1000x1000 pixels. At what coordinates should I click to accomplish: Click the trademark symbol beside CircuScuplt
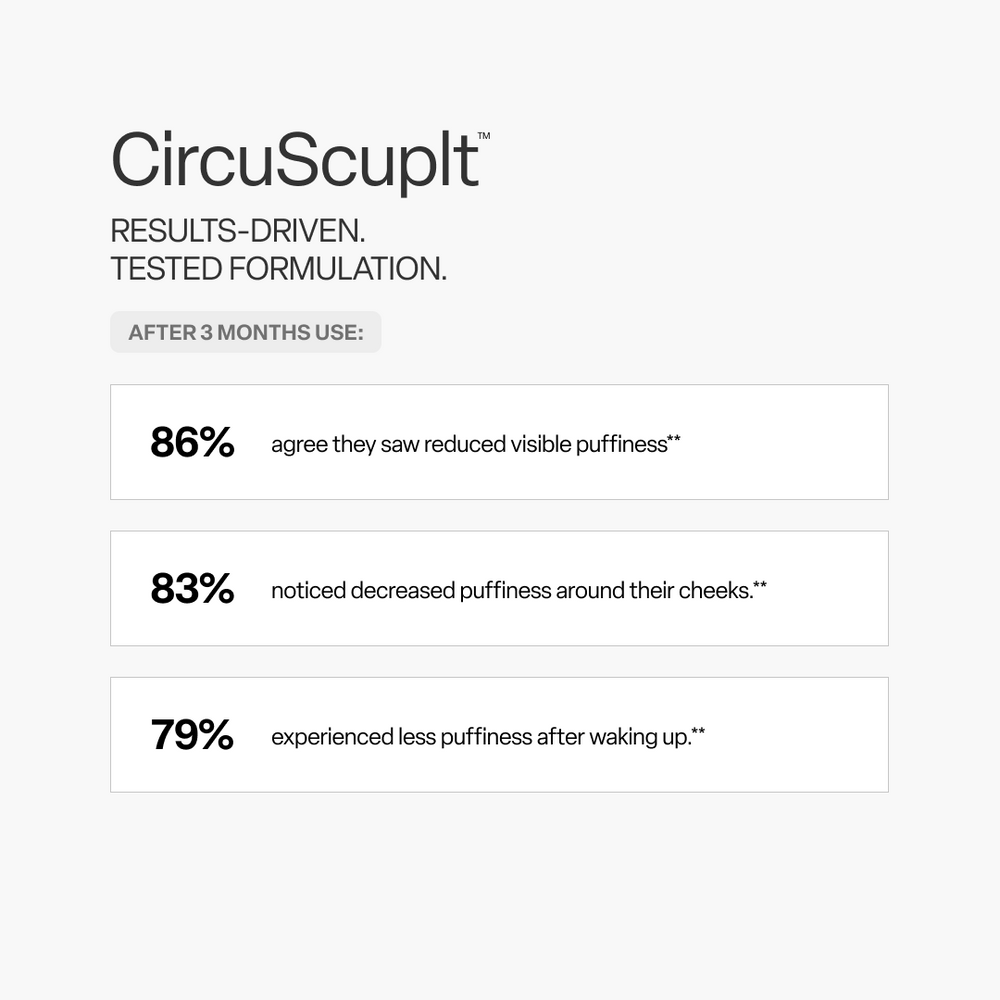coord(484,135)
